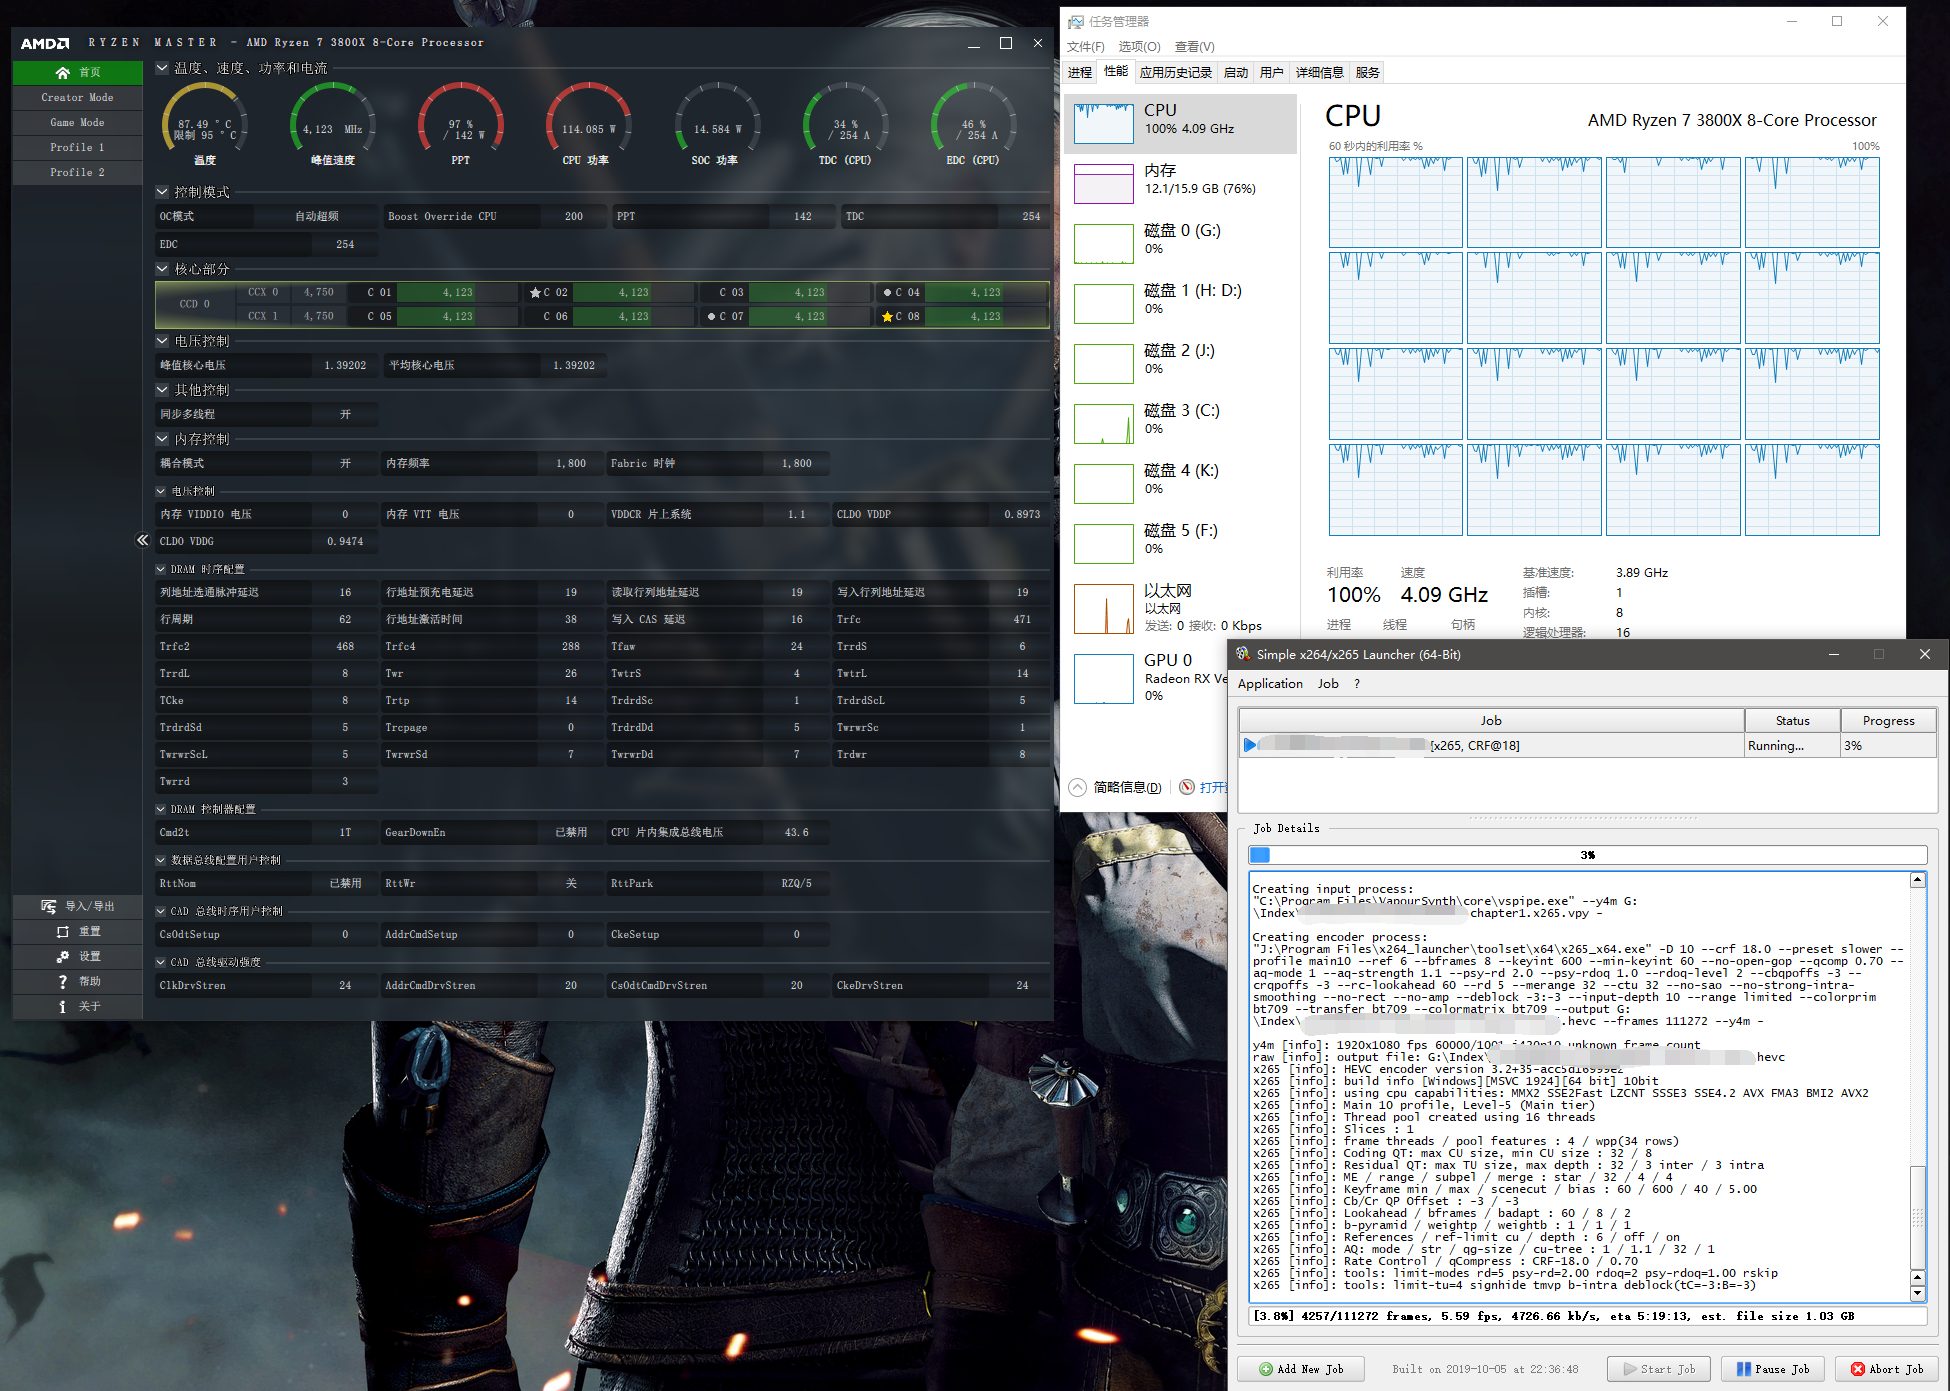Click the star icon on core C 02
The image size is (1950, 1391).
pyautogui.click(x=535, y=293)
